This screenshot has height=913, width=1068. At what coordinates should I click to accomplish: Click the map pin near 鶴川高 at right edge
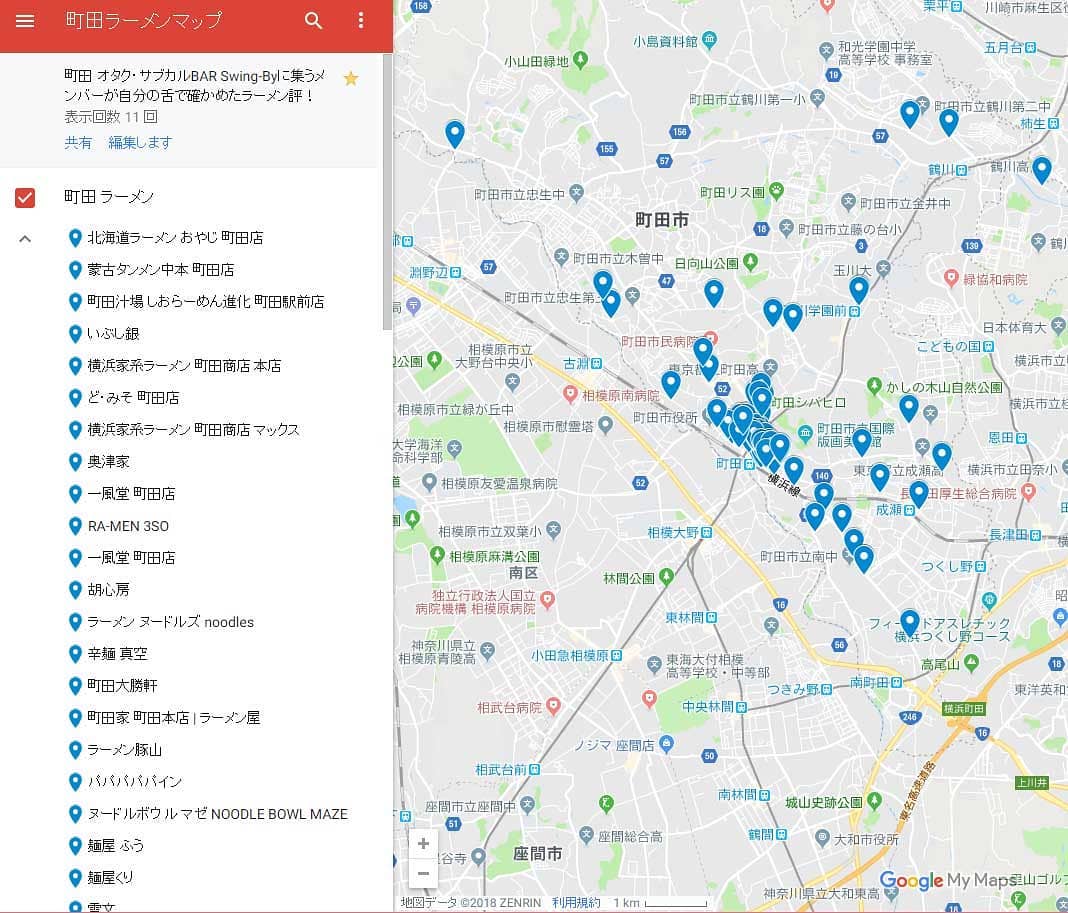[x=1042, y=168]
